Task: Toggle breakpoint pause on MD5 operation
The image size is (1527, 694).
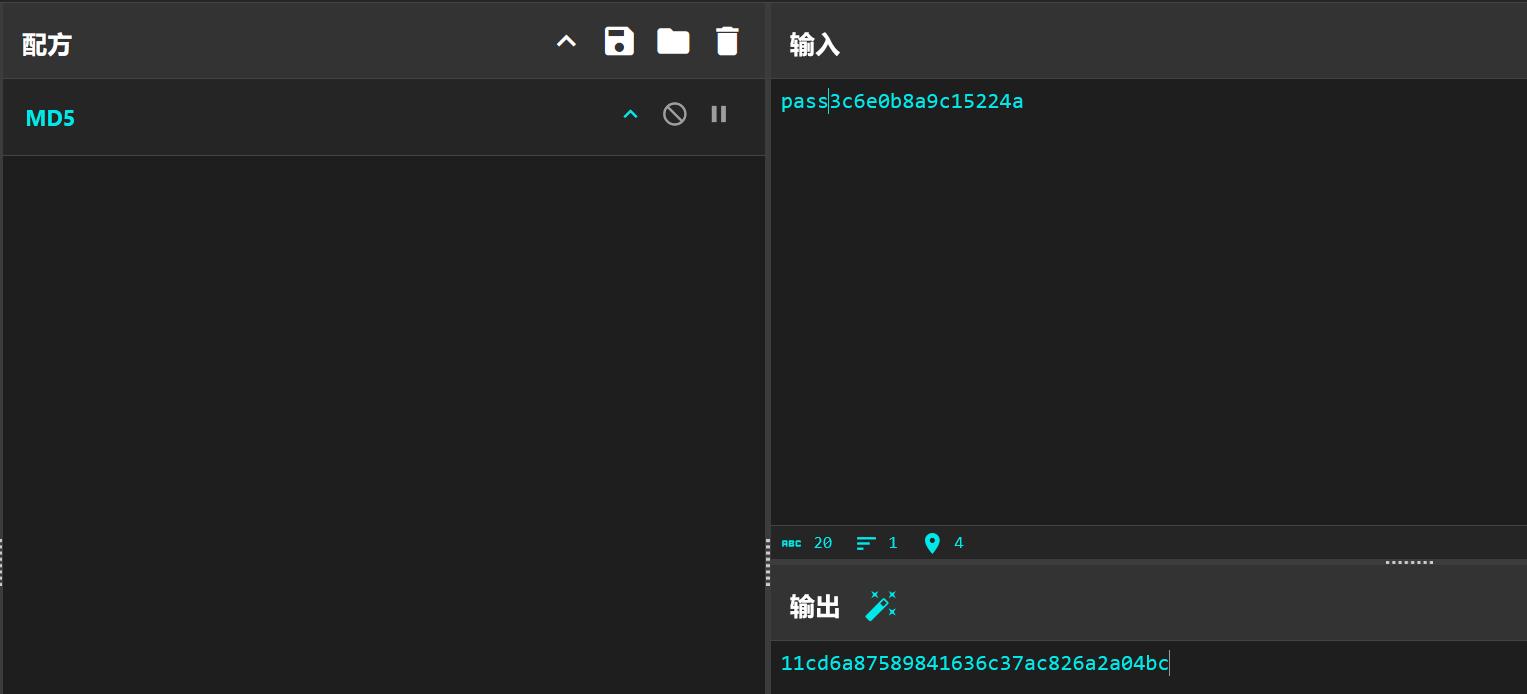Action: 719,114
